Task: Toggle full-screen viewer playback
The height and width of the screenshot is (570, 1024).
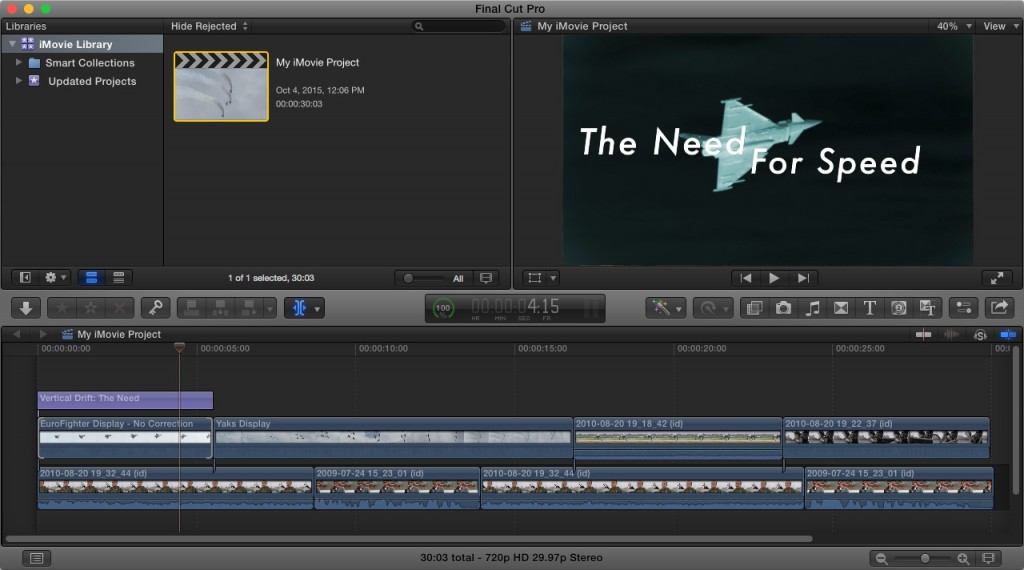Action: pyautogui.click(x=997, y=278)
